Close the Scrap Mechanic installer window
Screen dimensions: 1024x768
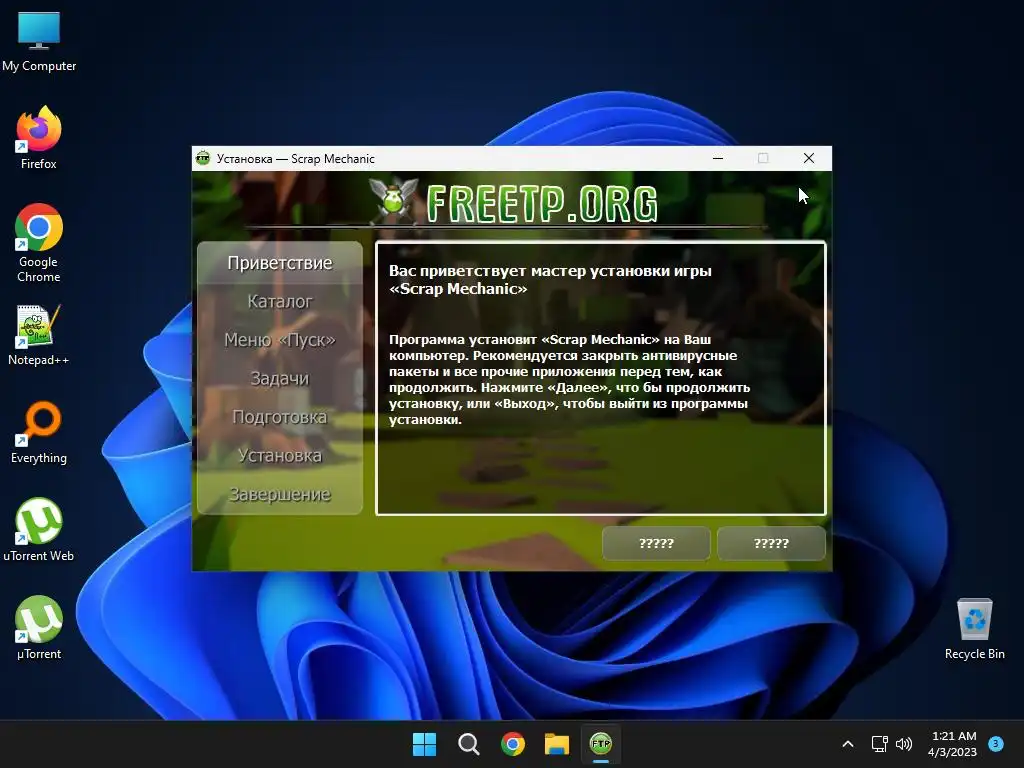[808, 158]
